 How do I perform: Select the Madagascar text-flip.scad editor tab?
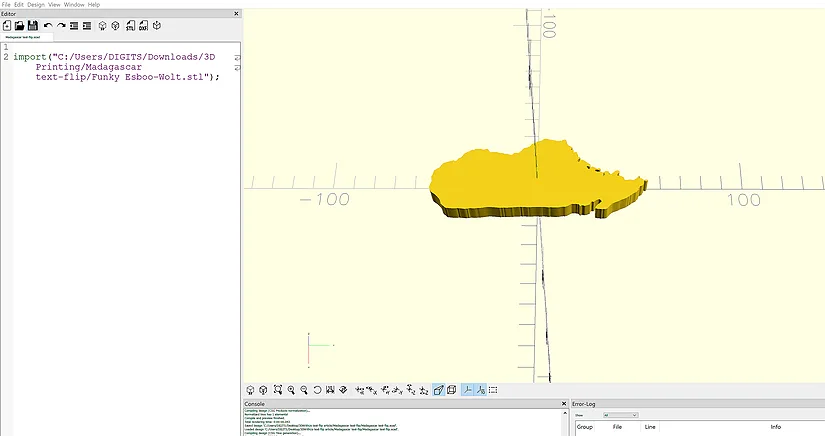(x=26, y=37)
